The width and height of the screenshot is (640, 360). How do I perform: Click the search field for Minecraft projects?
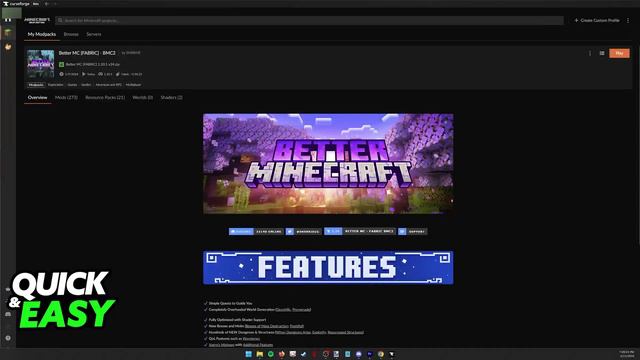click(309, 20)
